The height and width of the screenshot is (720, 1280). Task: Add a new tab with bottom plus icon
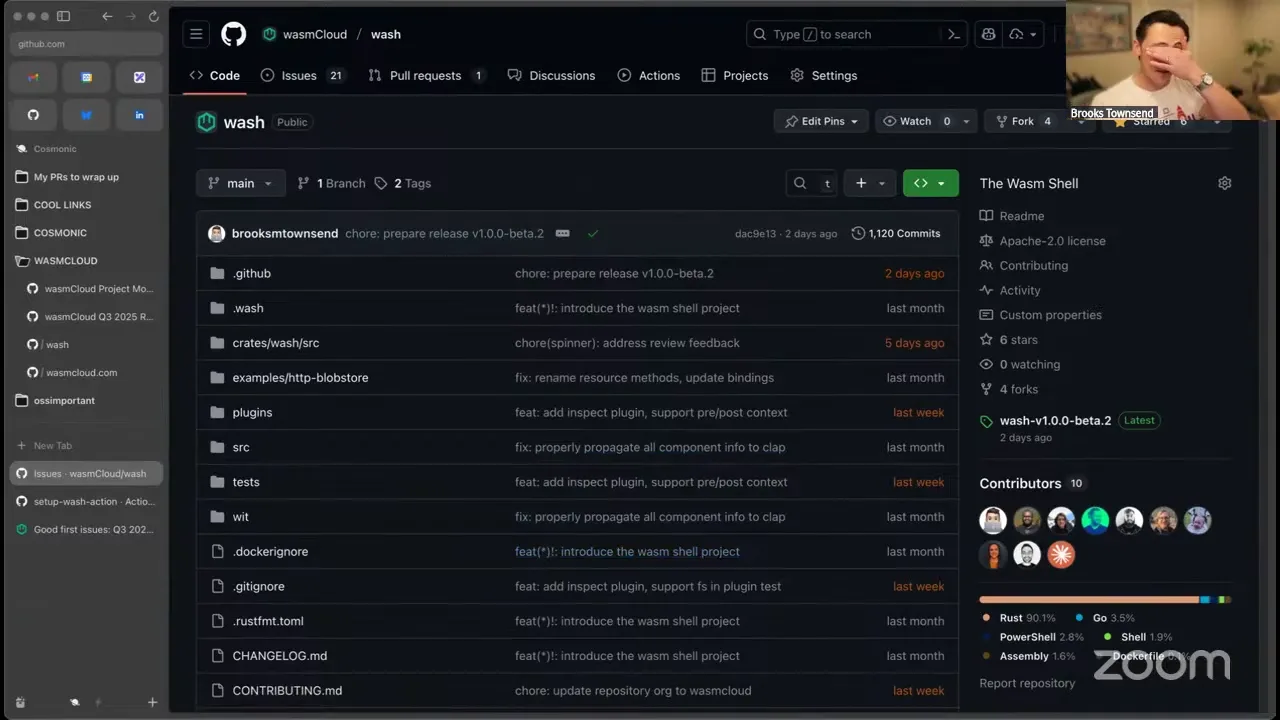pyautogui.click(x=152, y=702)
